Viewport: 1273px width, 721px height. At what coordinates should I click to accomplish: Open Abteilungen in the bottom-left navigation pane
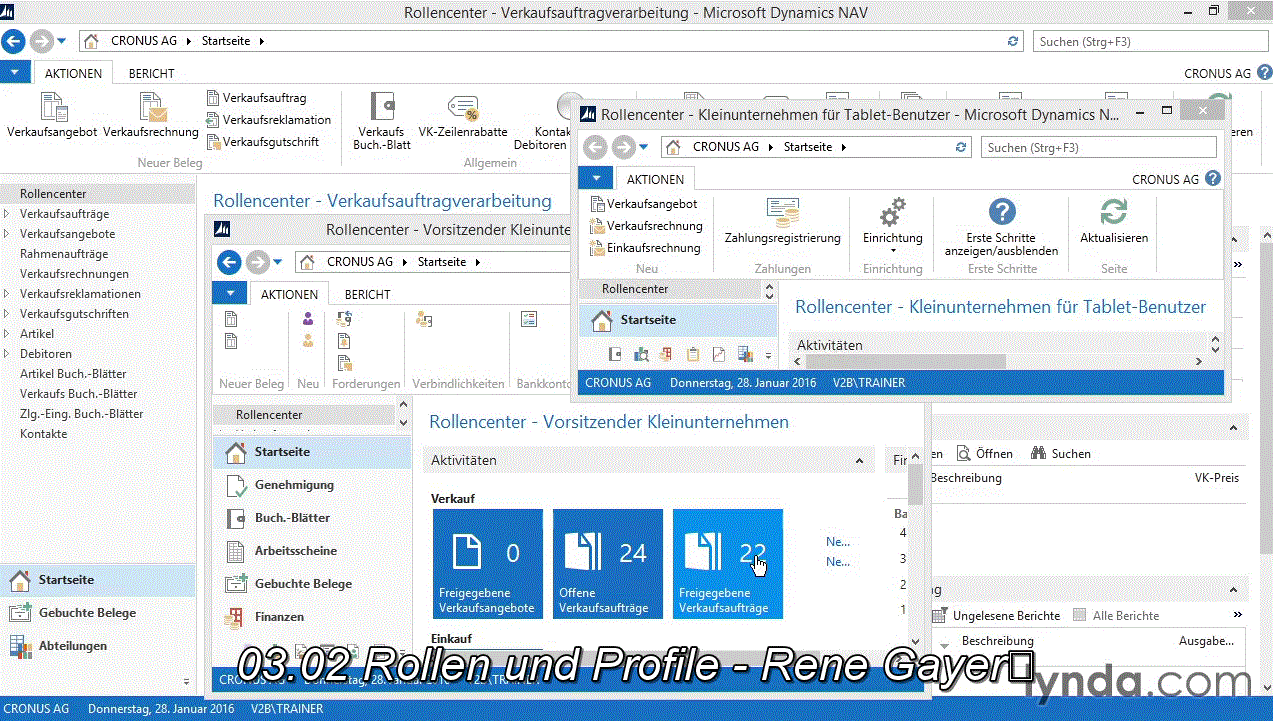point(72,646)
